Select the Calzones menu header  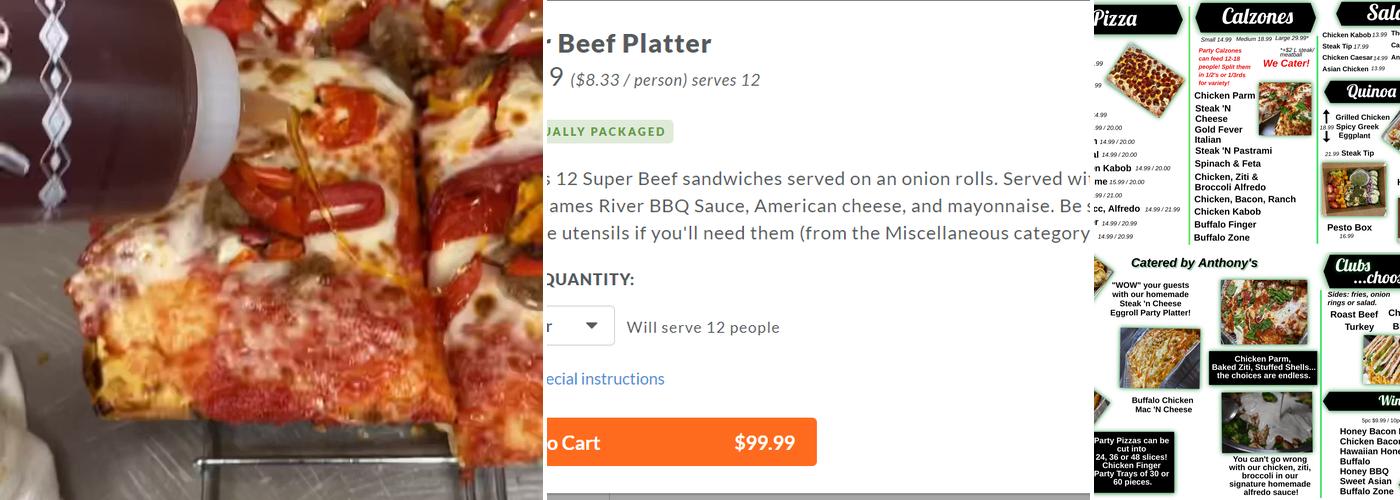(1257, 17)
